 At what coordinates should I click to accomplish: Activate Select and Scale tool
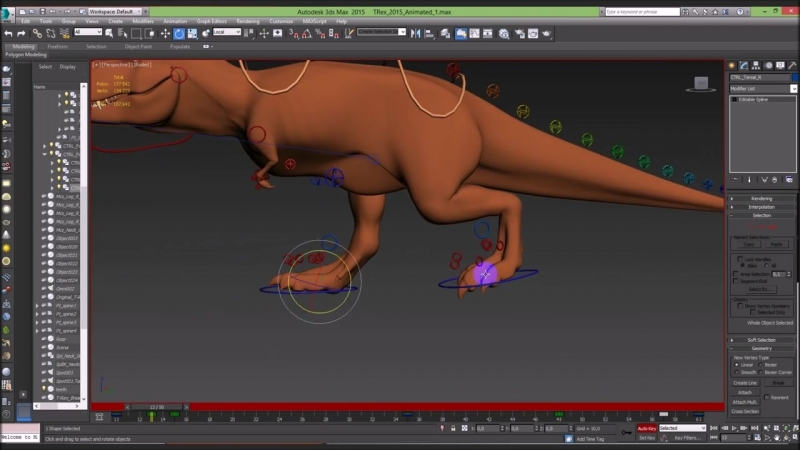(x=192, y=34)
